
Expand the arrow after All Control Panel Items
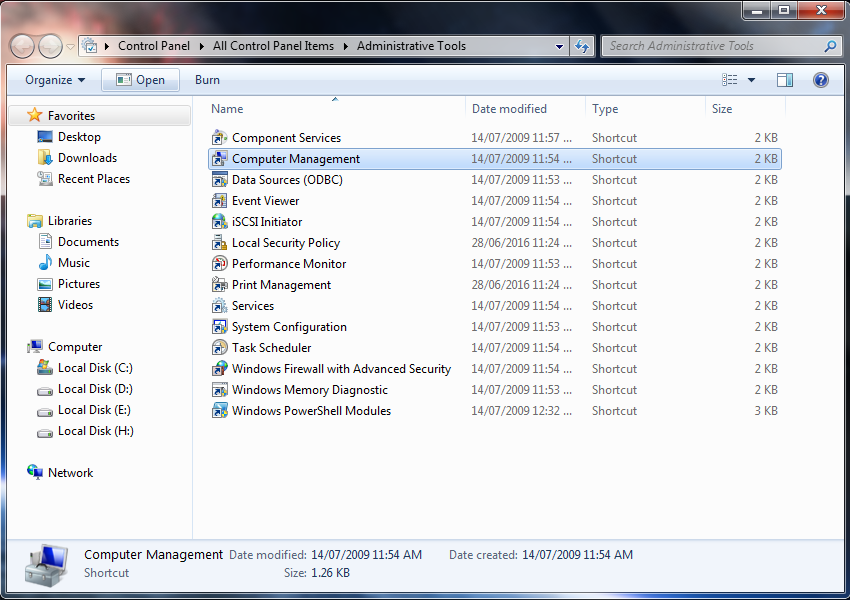click(346, 47)
